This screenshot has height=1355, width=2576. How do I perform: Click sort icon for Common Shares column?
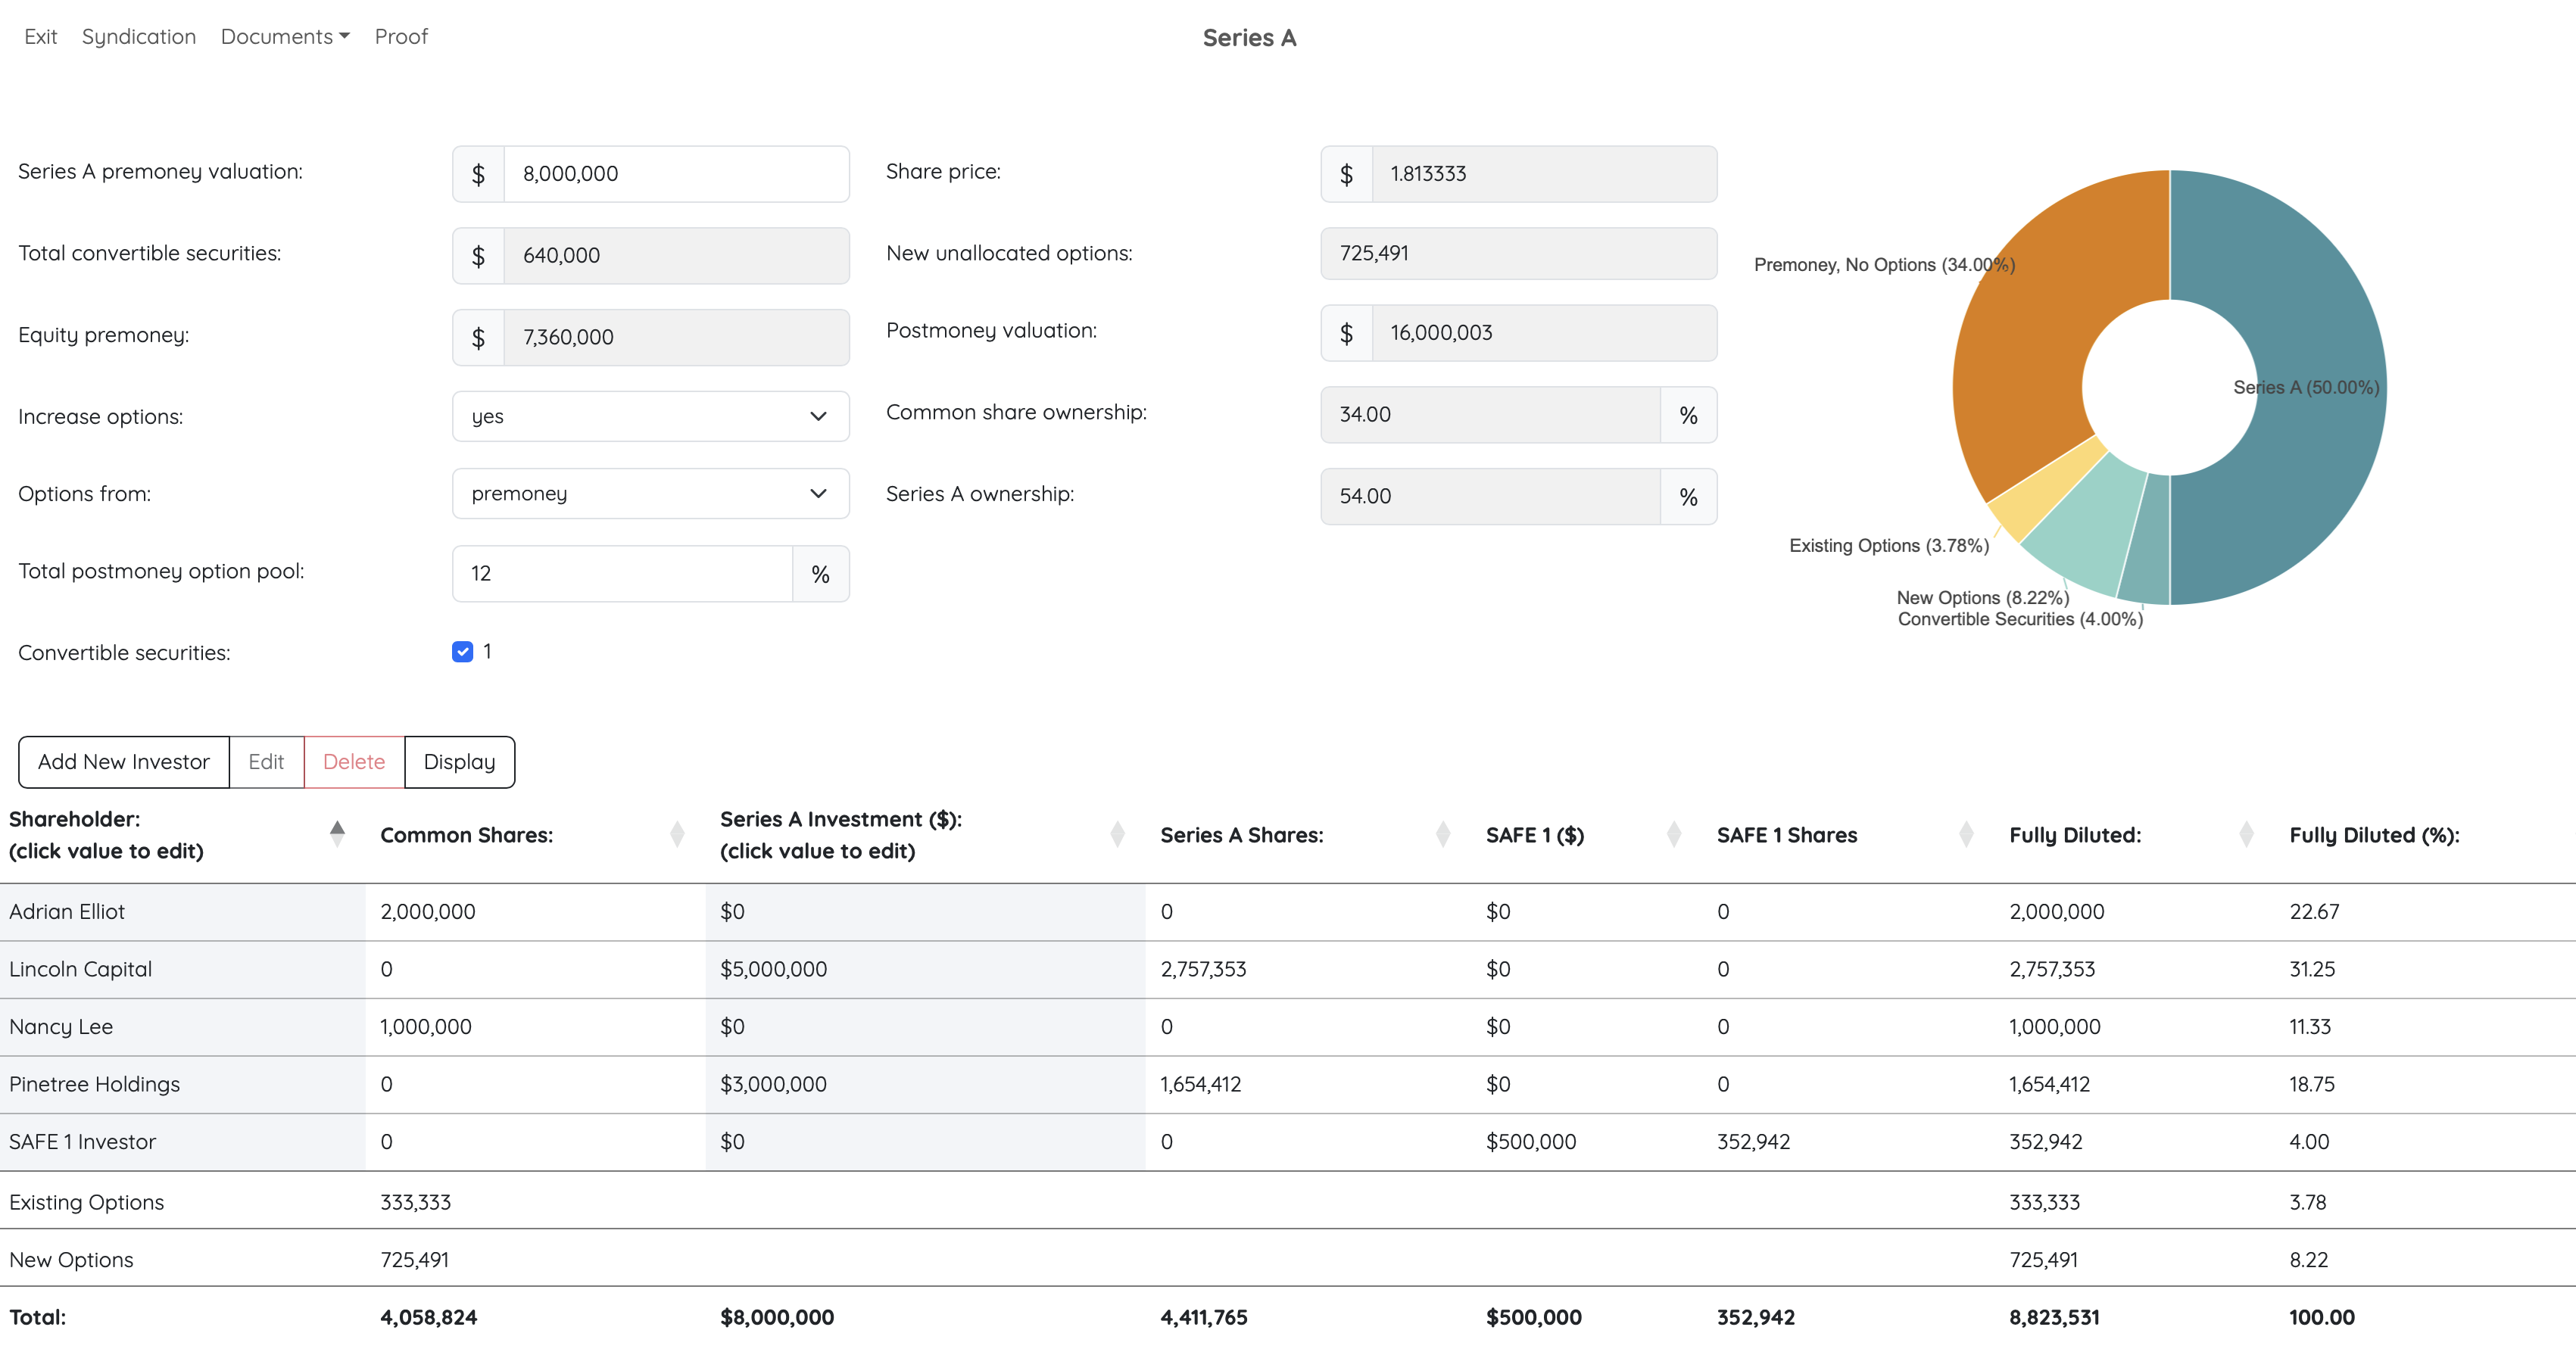[677, 834]
